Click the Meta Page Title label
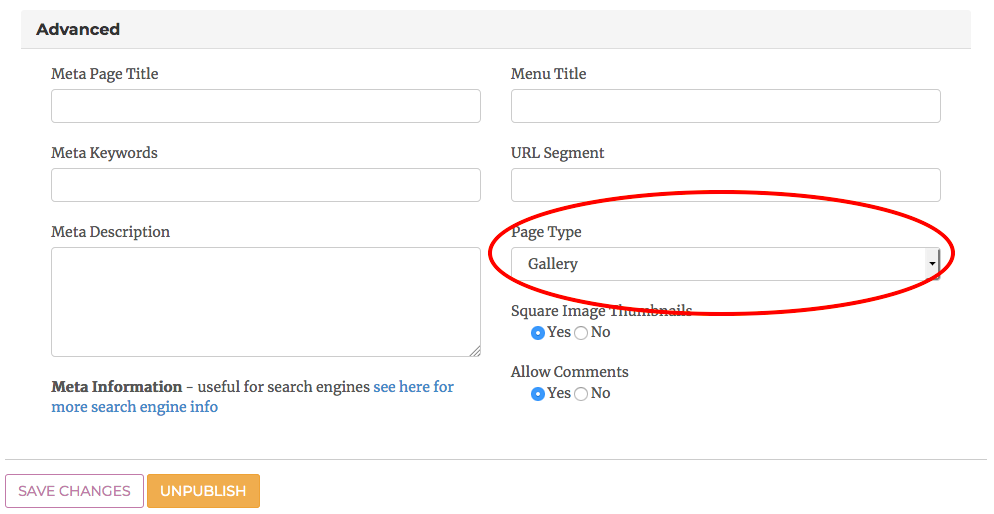 (104, 74)
